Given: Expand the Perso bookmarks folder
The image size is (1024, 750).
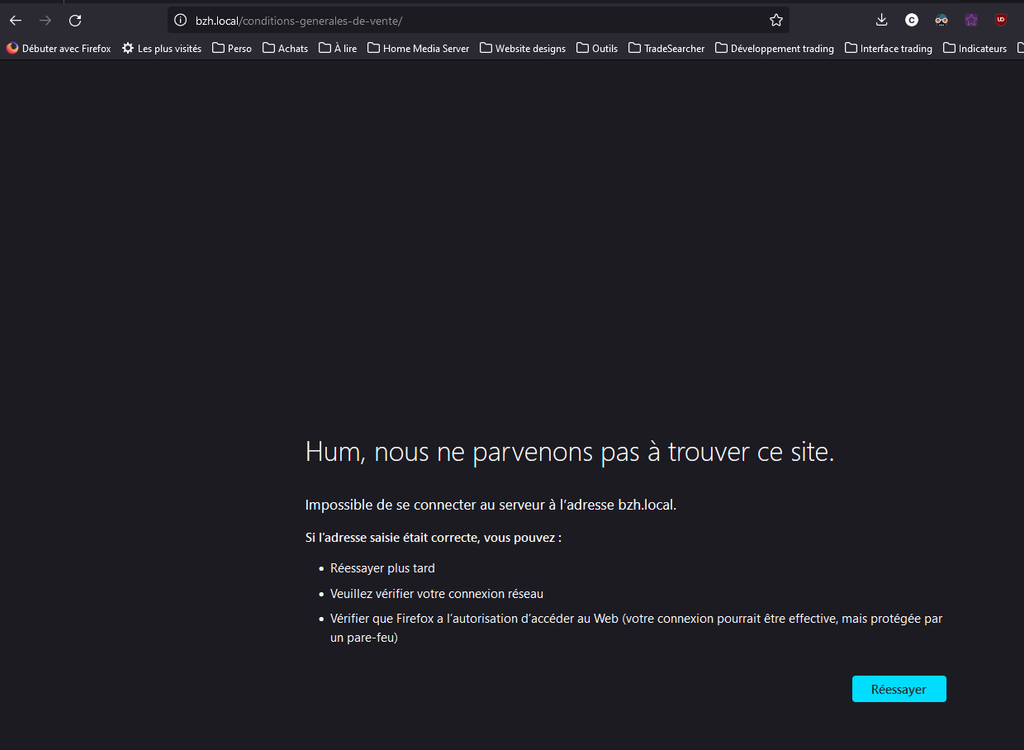Looking at the screenshot, I should click(x=232, y=48).
